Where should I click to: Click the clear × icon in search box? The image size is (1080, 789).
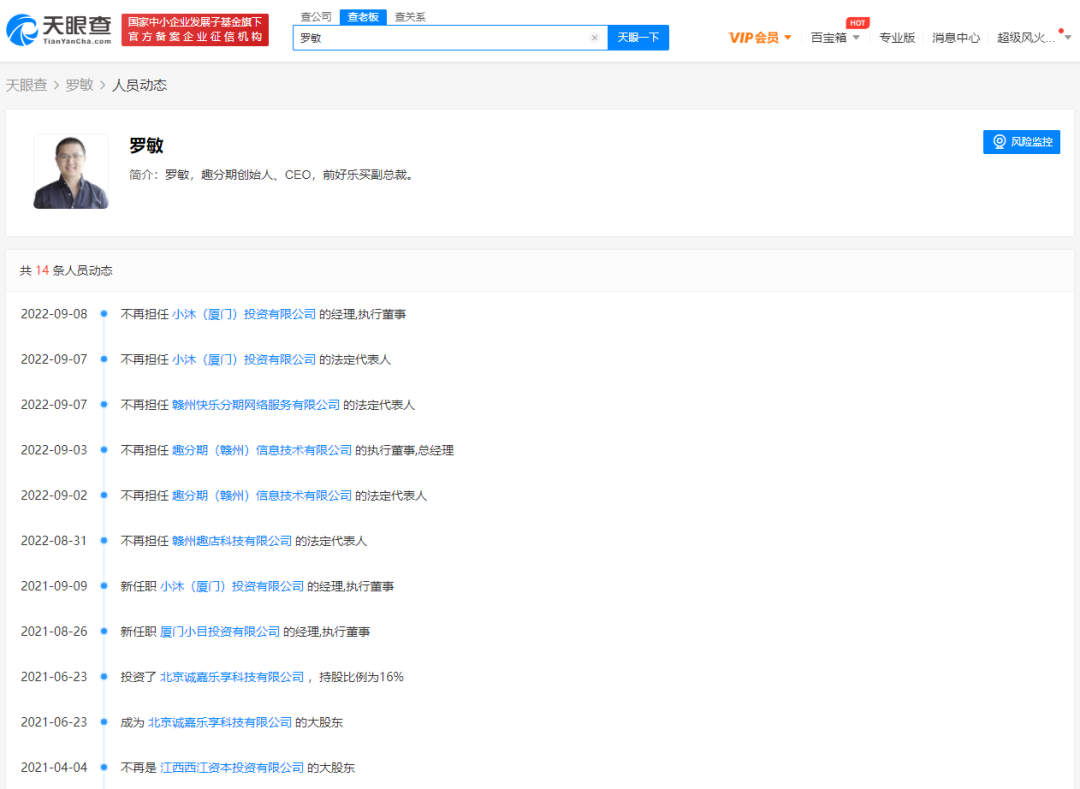click(594, 37)
